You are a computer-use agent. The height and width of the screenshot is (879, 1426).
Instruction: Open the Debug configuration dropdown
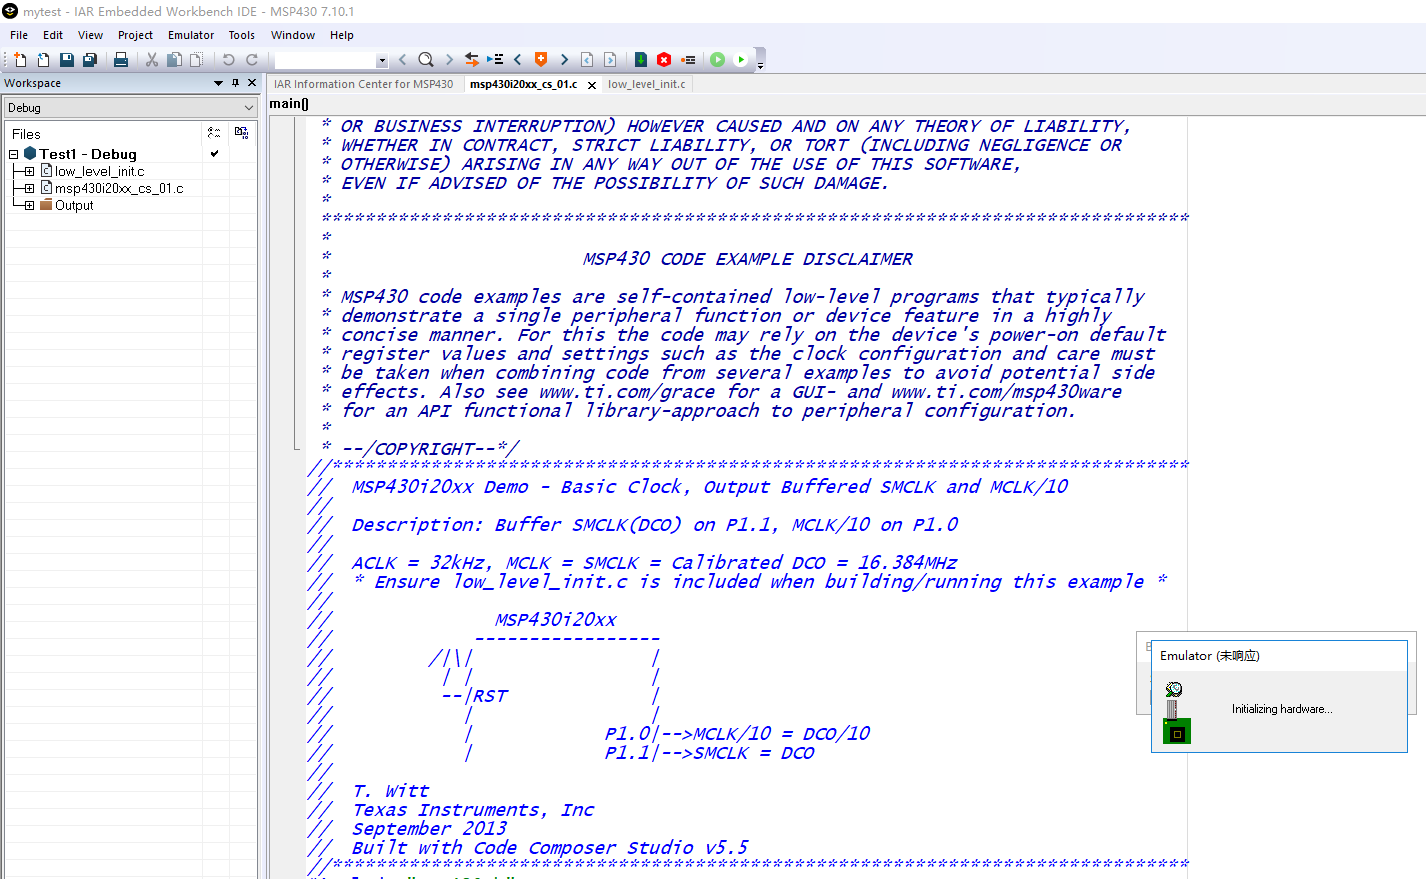coord(131,108)
